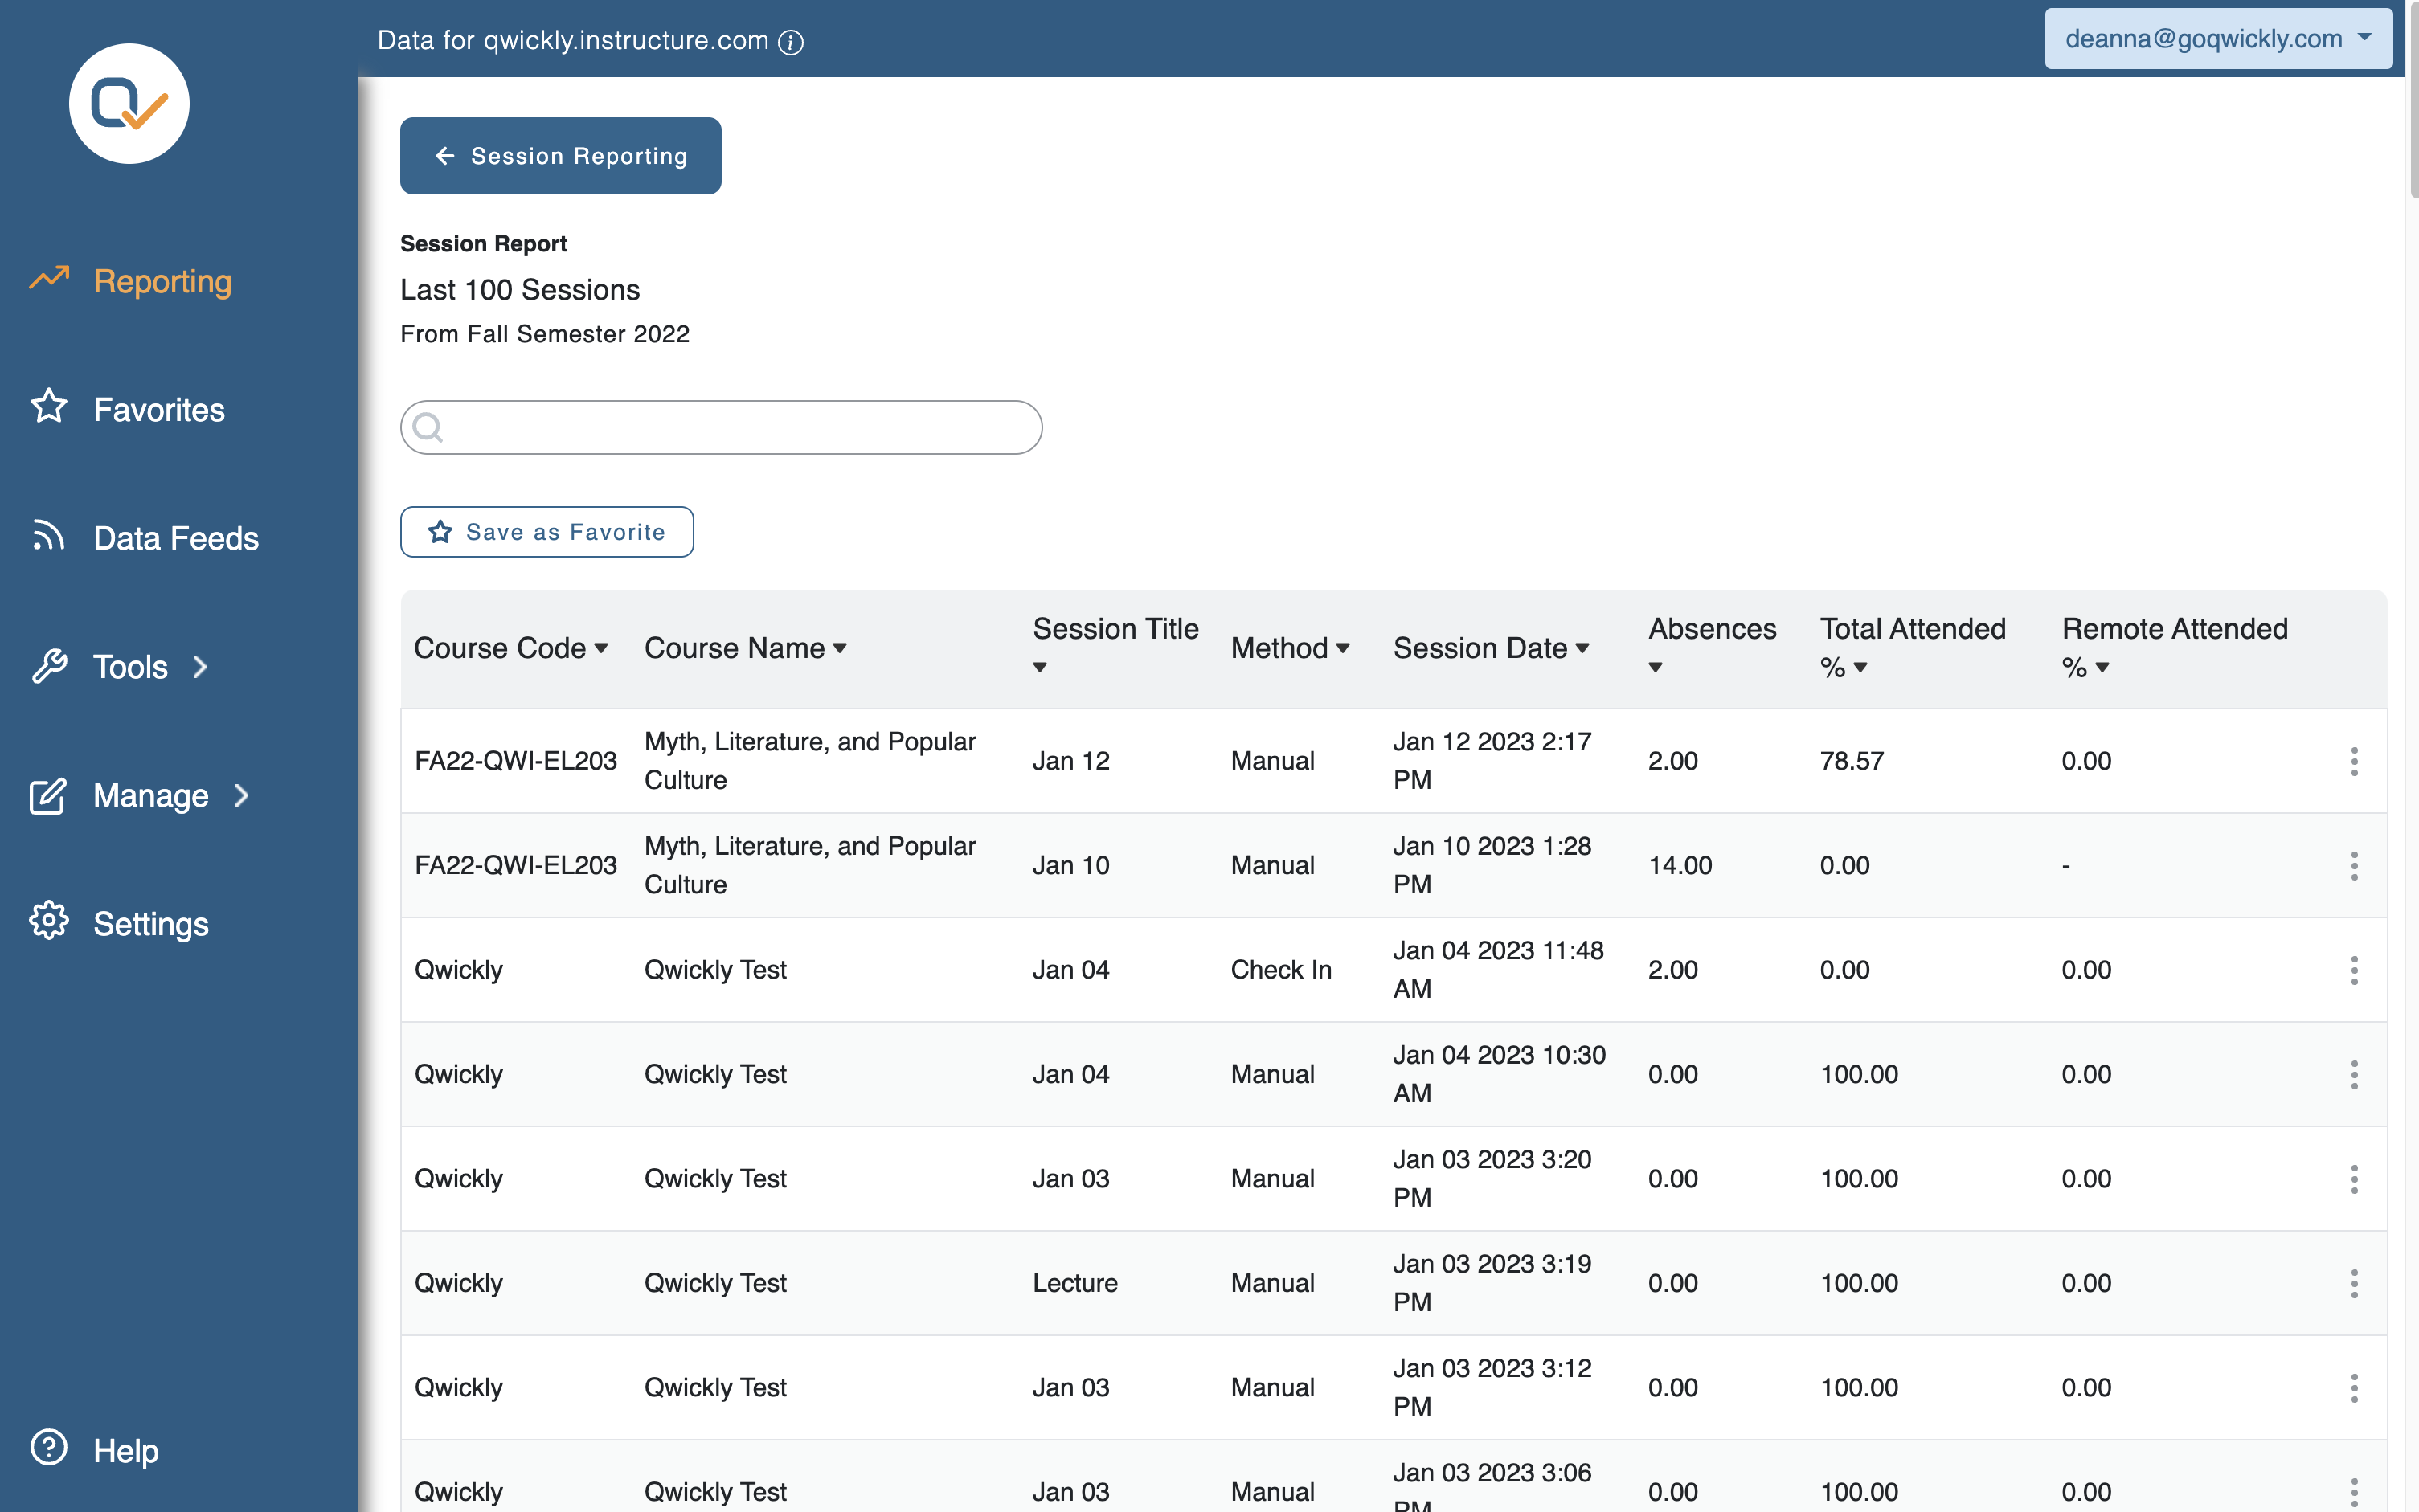The height and width of the screenshot is (1512, 2419).
Task: Click the date Jan 04 2023 11:48 AM
Action: [x=1498, y=970]
